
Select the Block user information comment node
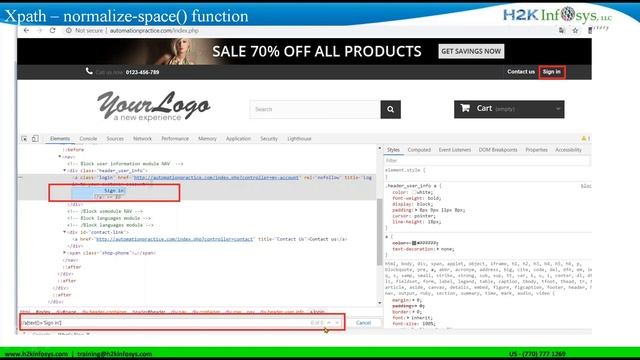[x=126, y=164]
